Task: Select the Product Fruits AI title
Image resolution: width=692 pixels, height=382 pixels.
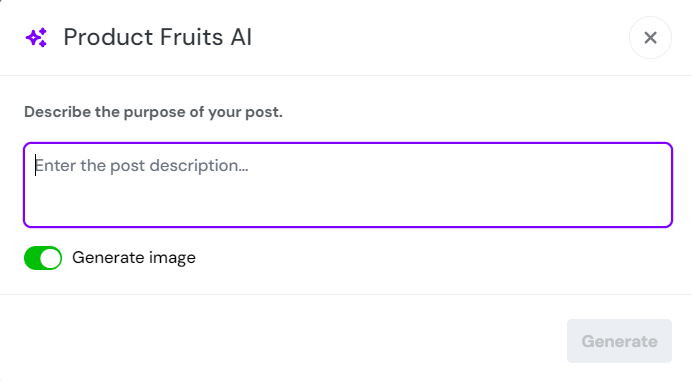Action: click(158, 37)
